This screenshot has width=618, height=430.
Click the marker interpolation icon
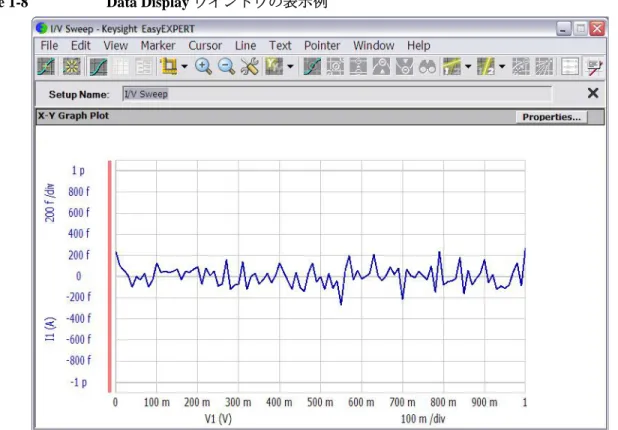tap(358, 66)
